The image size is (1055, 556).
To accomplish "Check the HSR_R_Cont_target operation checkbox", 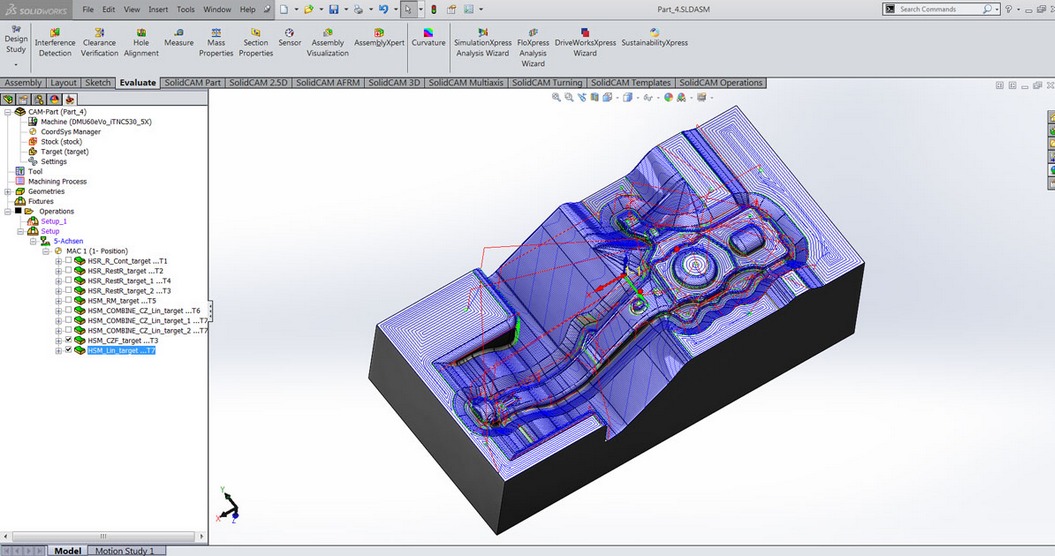I will 68,261.
